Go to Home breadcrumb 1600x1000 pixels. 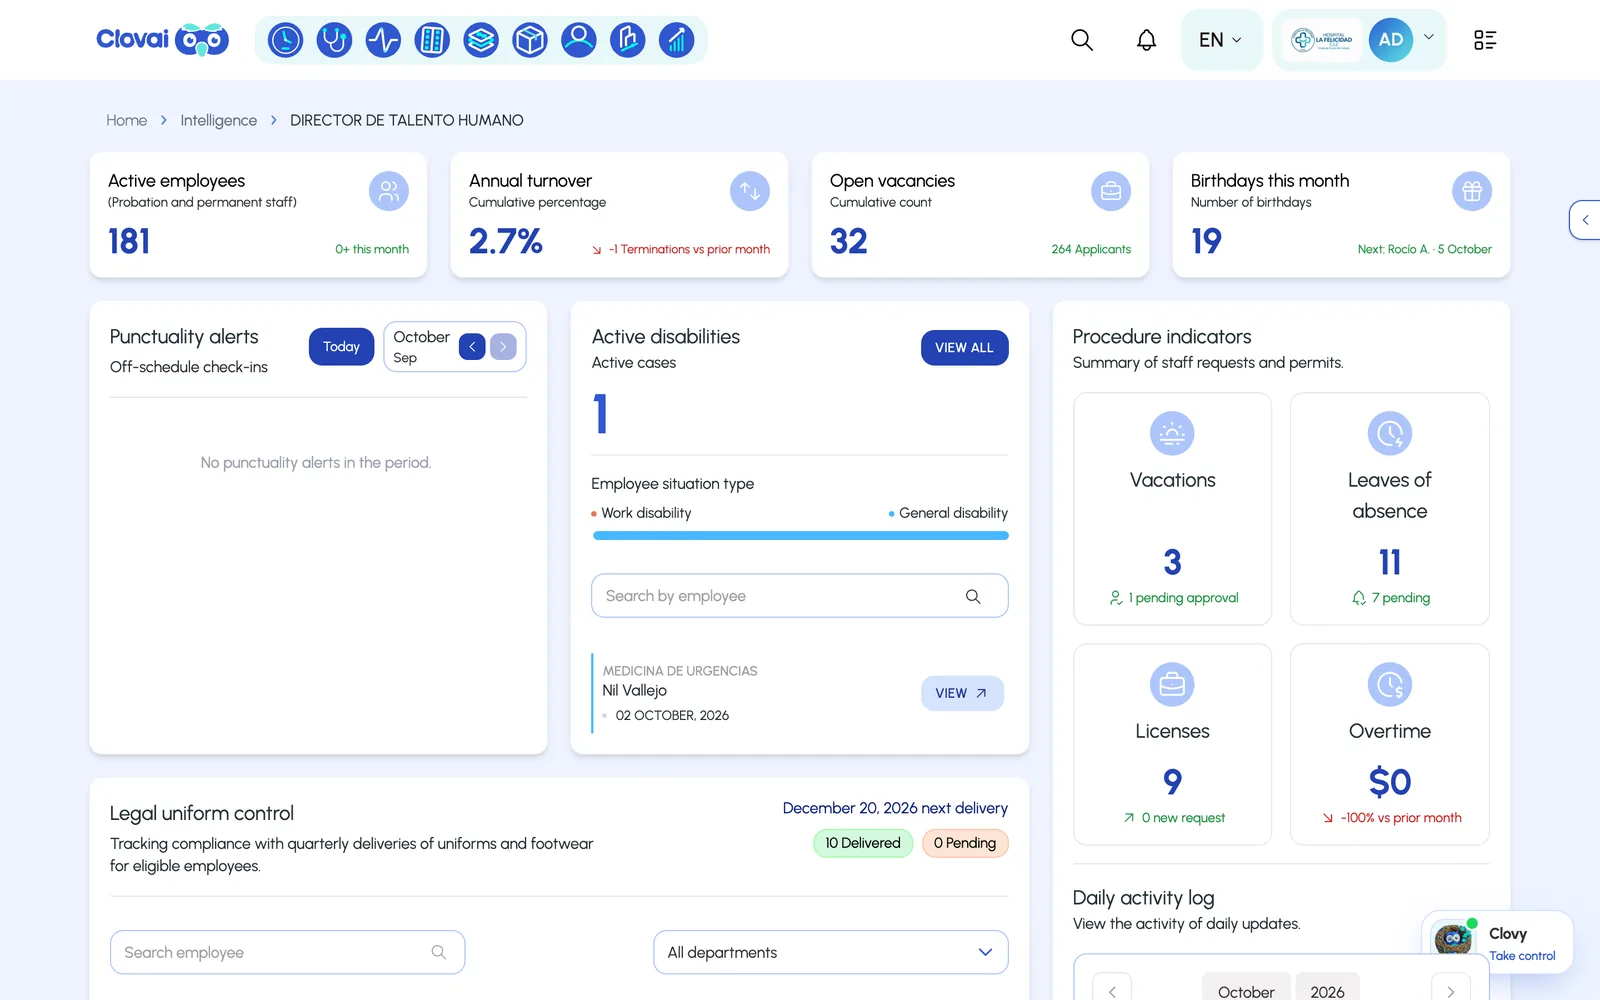coord(127,120)
